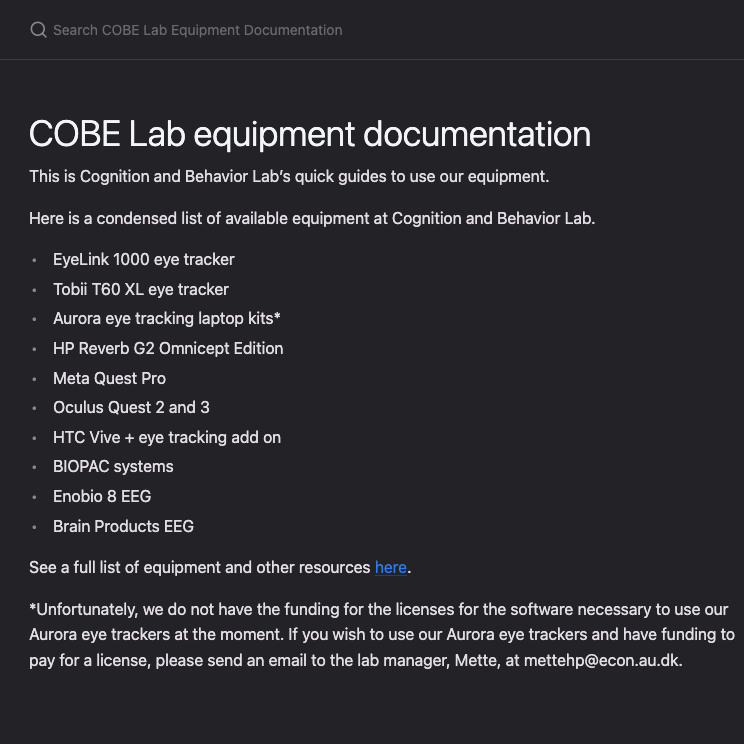This screenshot has height=744, width=744.
Task: Click HP Reverb G2 Omnicept Edition entry
Action: (x=168, y=348)
